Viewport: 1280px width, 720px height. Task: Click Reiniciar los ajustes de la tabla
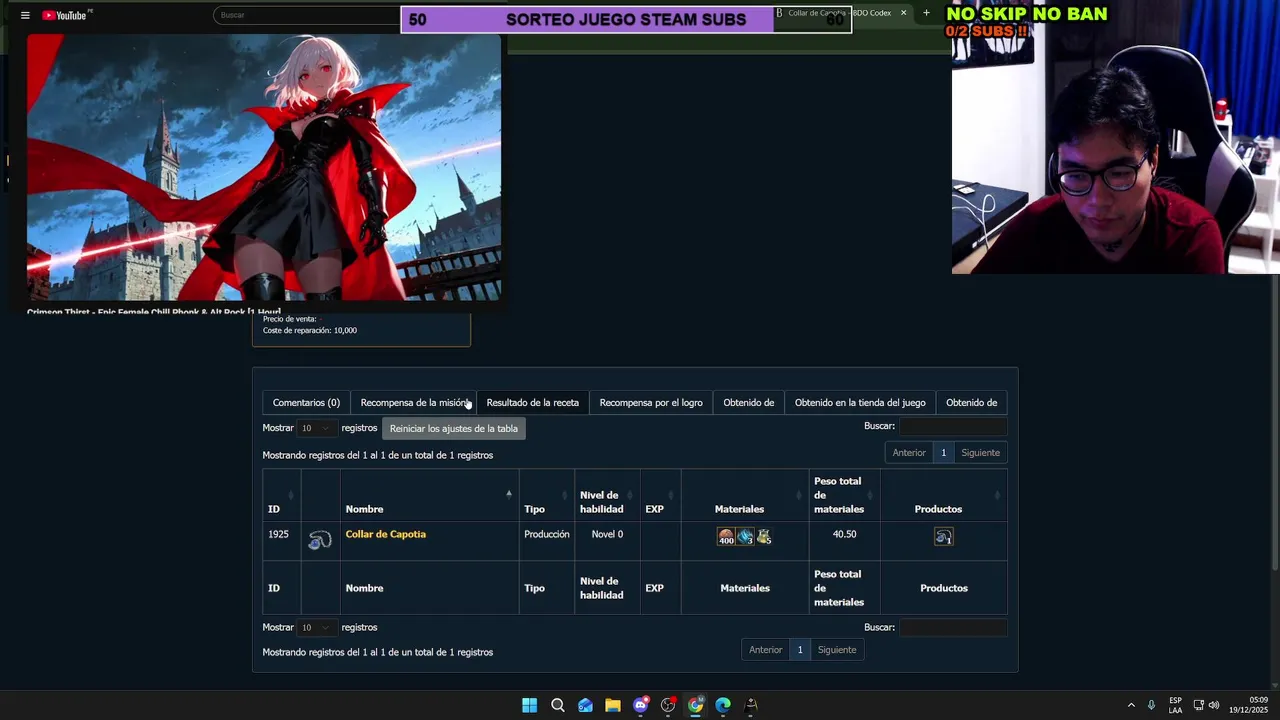pyautogui.click(x=454, y=429)
